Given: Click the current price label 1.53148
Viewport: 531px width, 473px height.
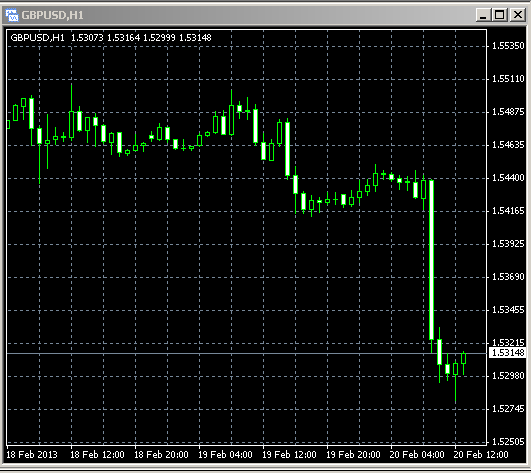Looking at the screenshot, I should point(508,353).
